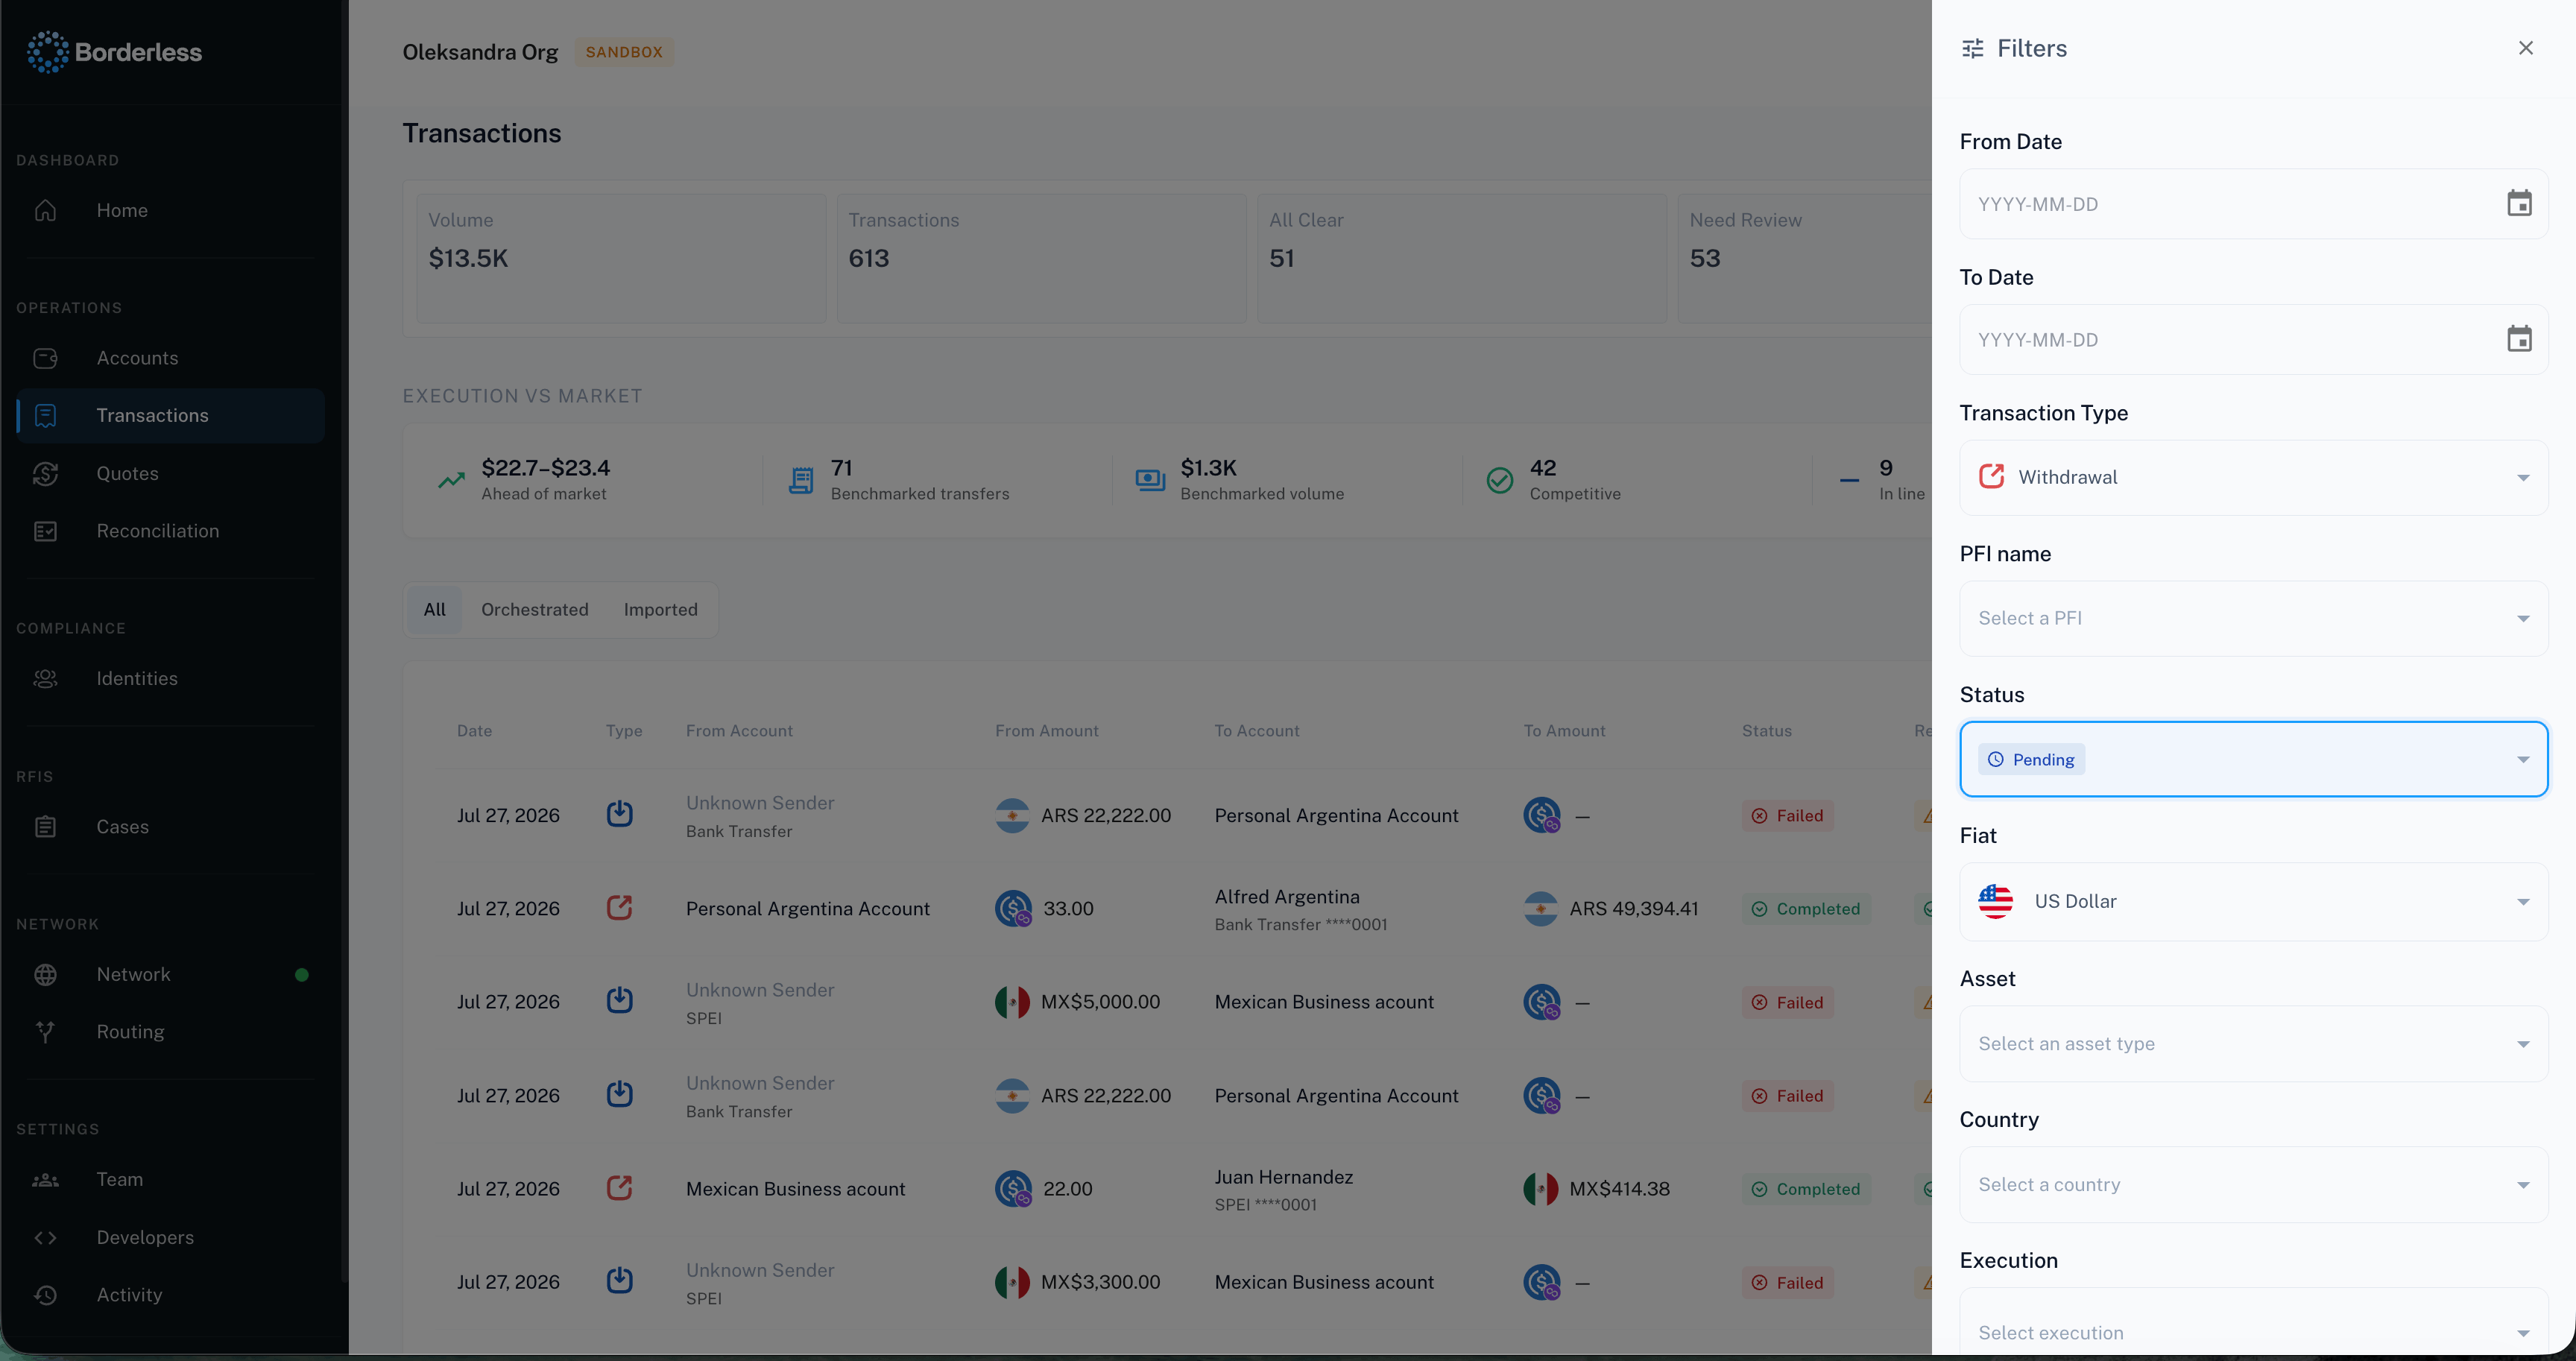Close the Filters panel
Image resolution: width=2576 pixels, height=1361 pixels.
pyautogui.click(x=2525, y=48)
